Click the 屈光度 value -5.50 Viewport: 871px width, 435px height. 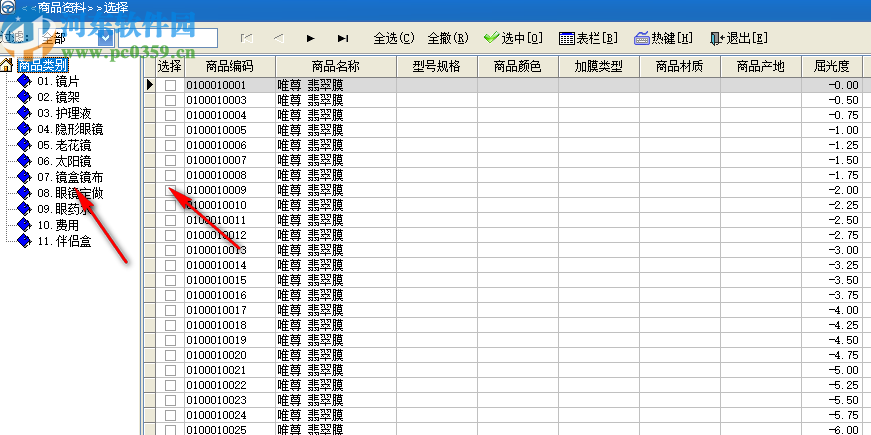pyautogui.click(x=843, y=400)
